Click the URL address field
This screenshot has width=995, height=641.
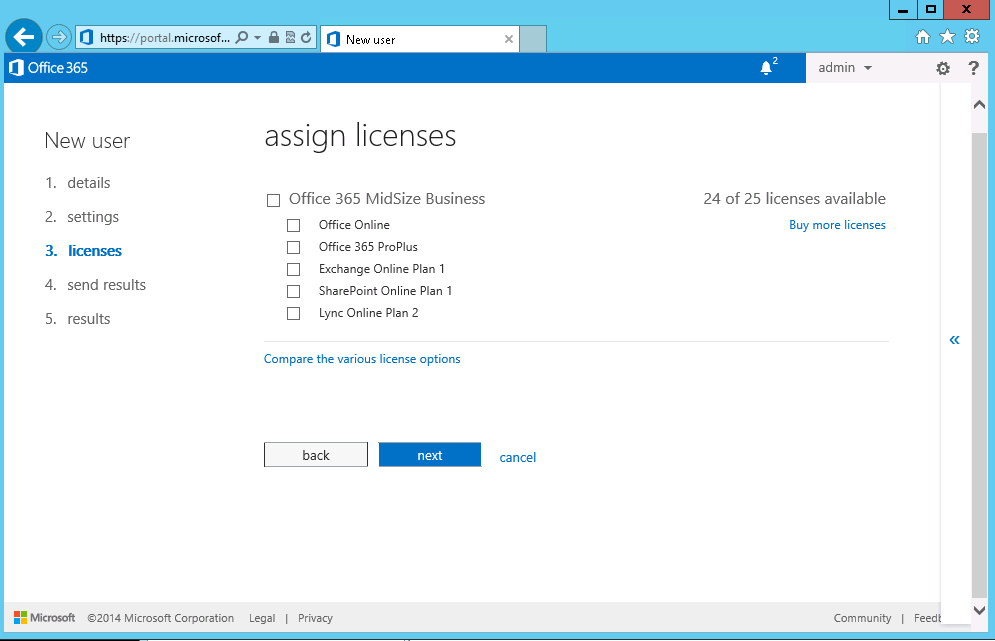tap(164, 37)
